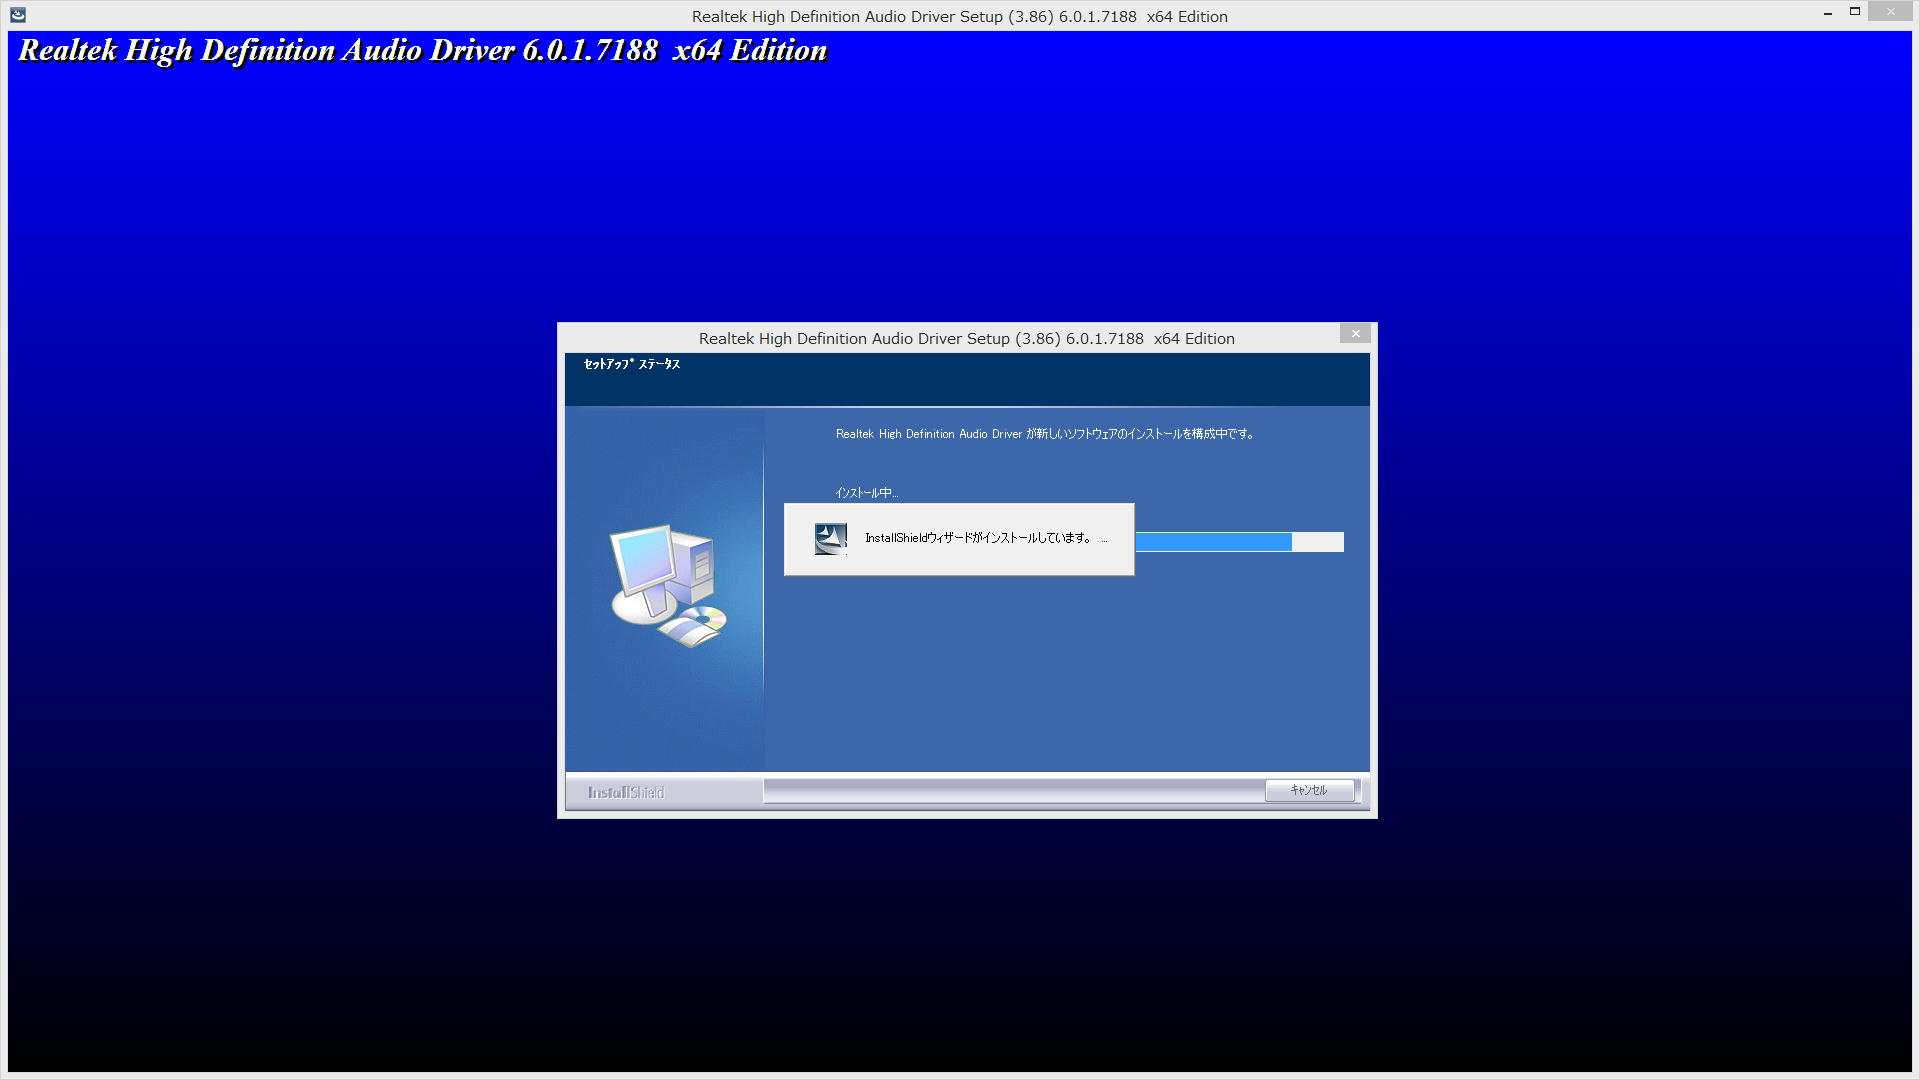1920x1080 pixels.
Task: Close the main outer setup window
Action: coord(1890,12)
